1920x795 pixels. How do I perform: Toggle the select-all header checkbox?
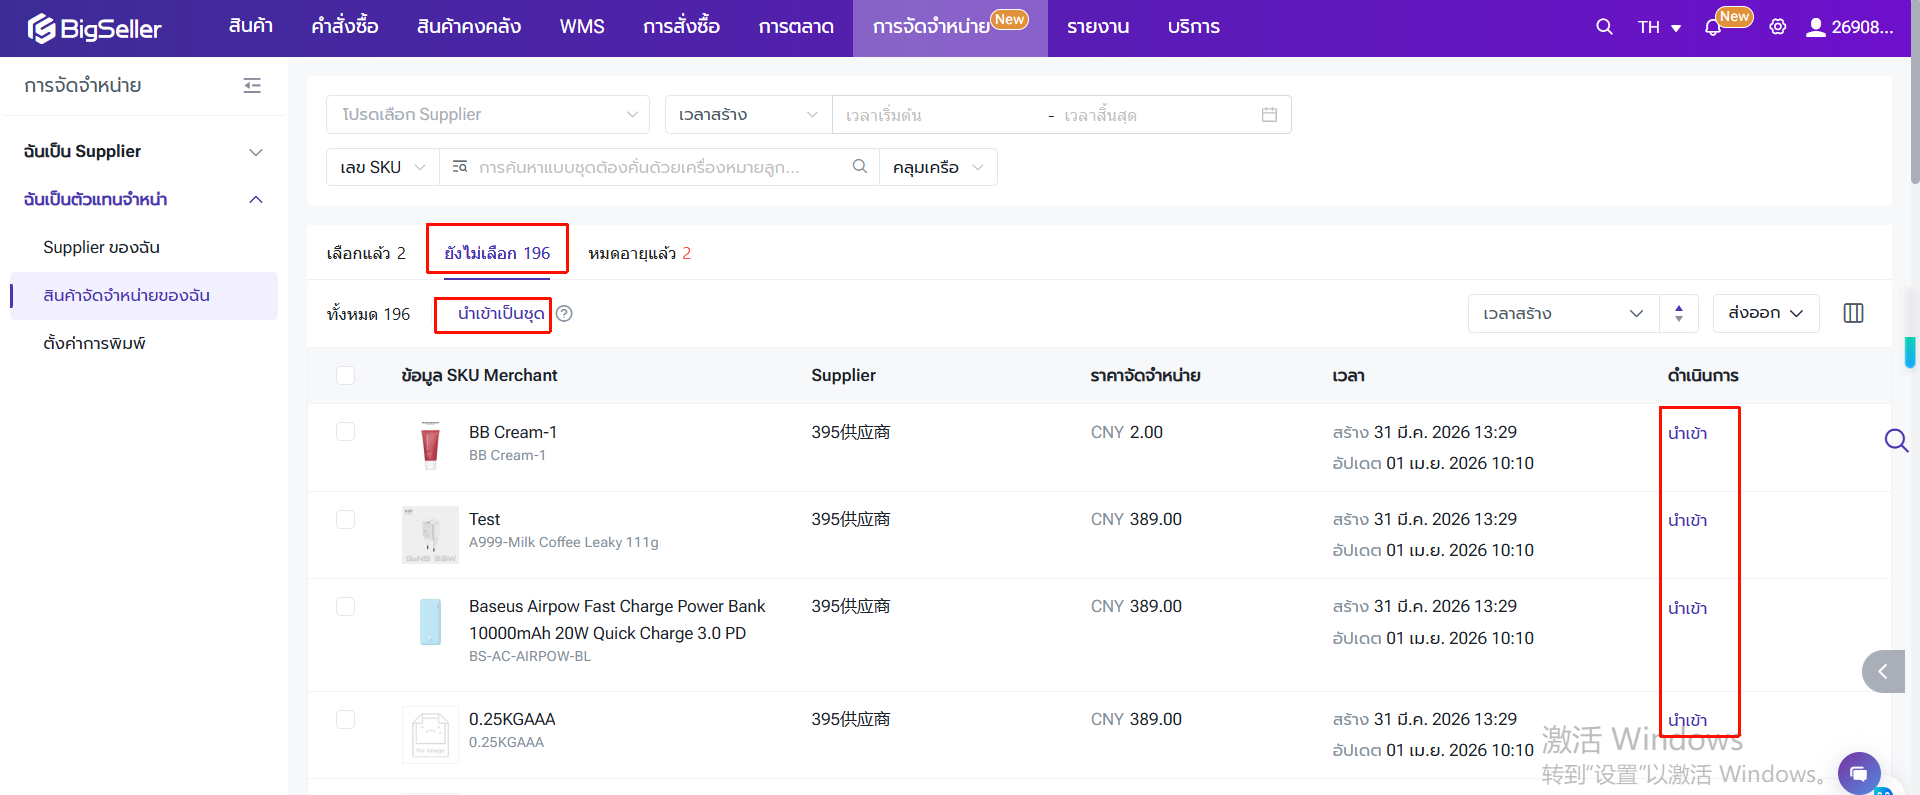(x=346, y=376)
